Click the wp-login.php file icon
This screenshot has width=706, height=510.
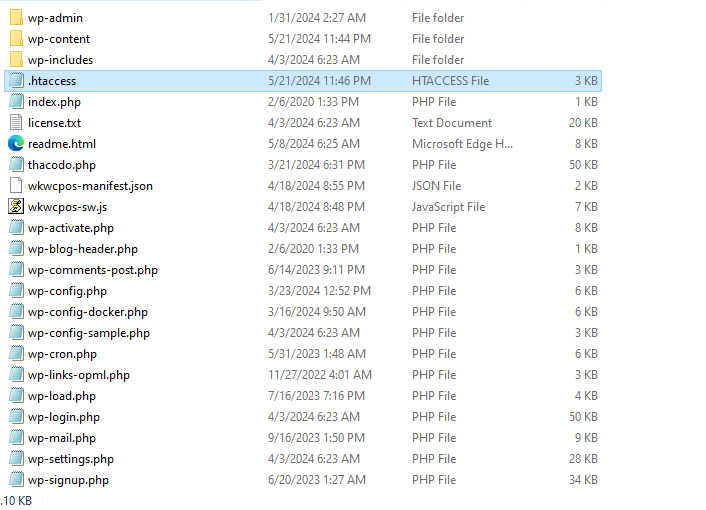(x=16, y=417)
